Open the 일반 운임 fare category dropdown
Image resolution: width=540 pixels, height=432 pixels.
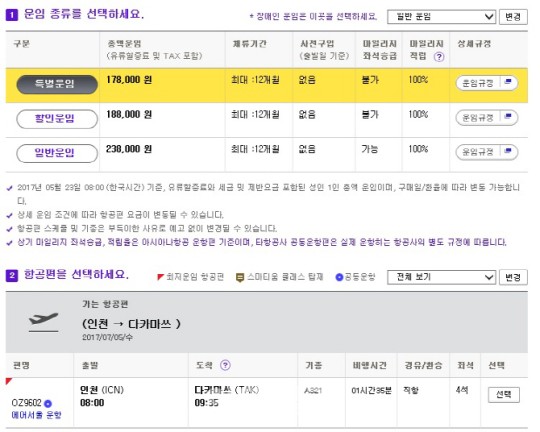tap(441, 17)
